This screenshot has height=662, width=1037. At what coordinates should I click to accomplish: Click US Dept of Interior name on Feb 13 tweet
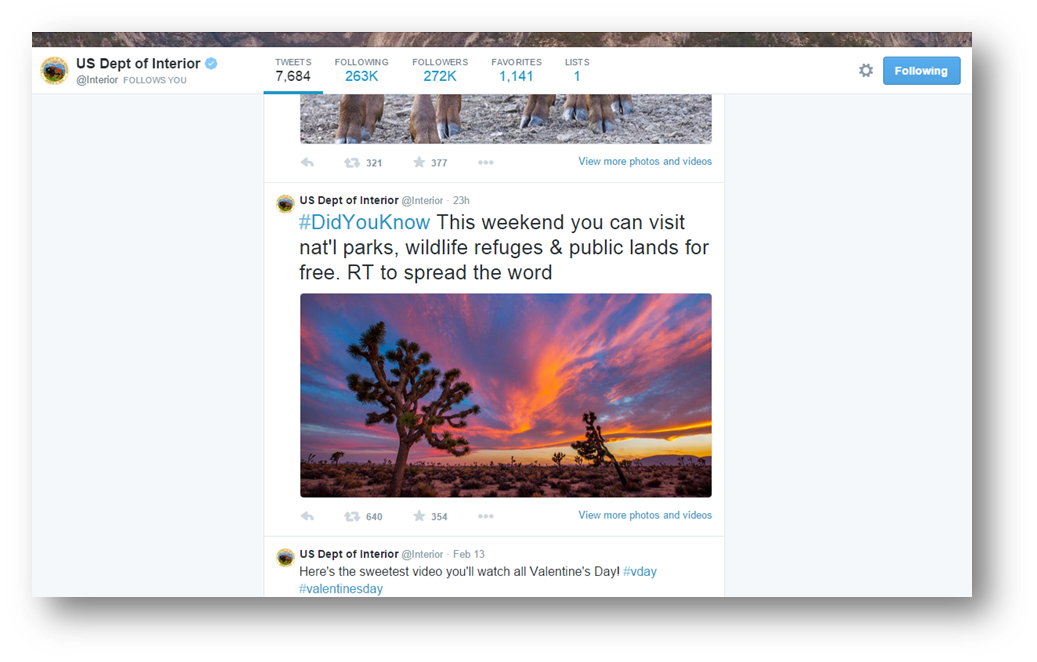pyautogui.click(x=349, y=554)
